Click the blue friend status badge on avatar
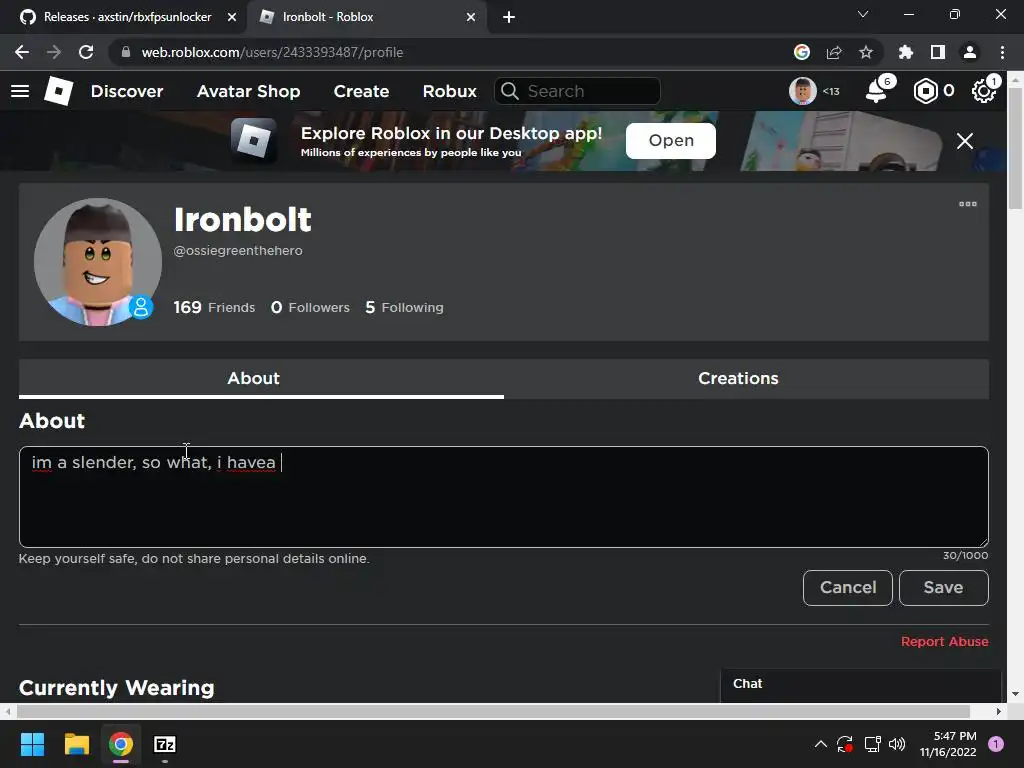 pyautogui.click(x=141, y=307)
